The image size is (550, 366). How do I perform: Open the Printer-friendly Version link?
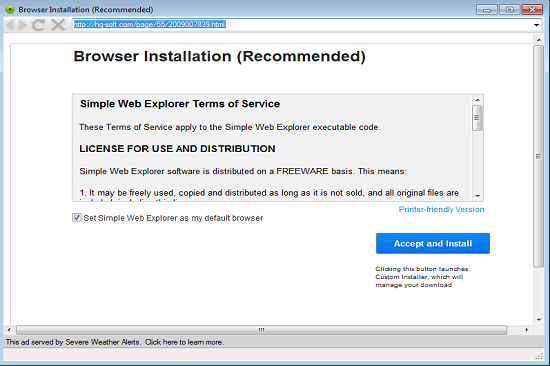tap(441, 209)
